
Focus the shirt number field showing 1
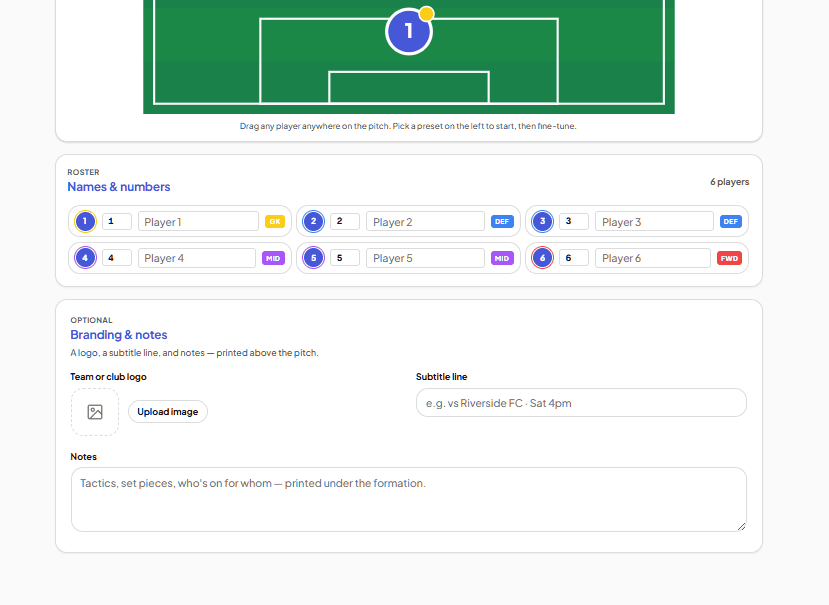point(117,221)
